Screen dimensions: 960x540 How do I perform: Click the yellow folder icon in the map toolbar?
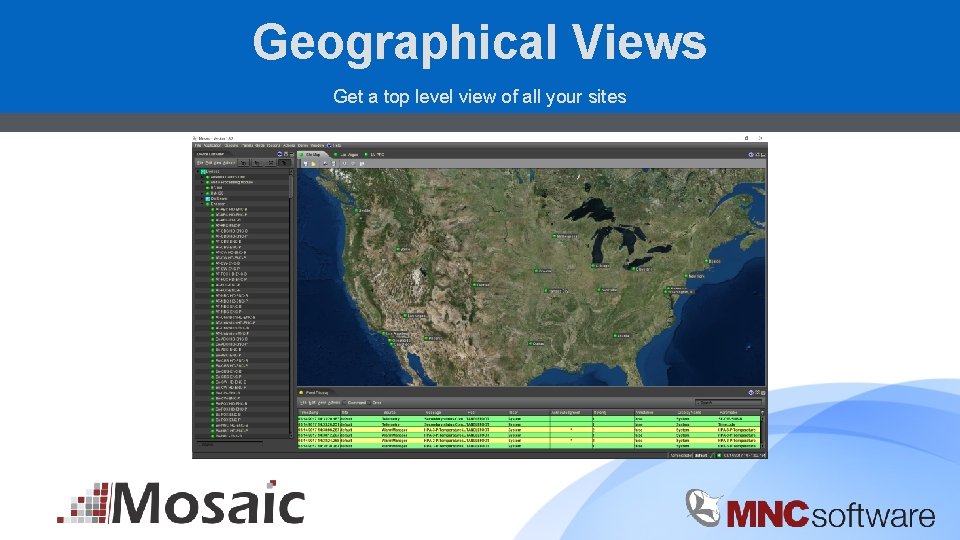click(x=313, y=163)
